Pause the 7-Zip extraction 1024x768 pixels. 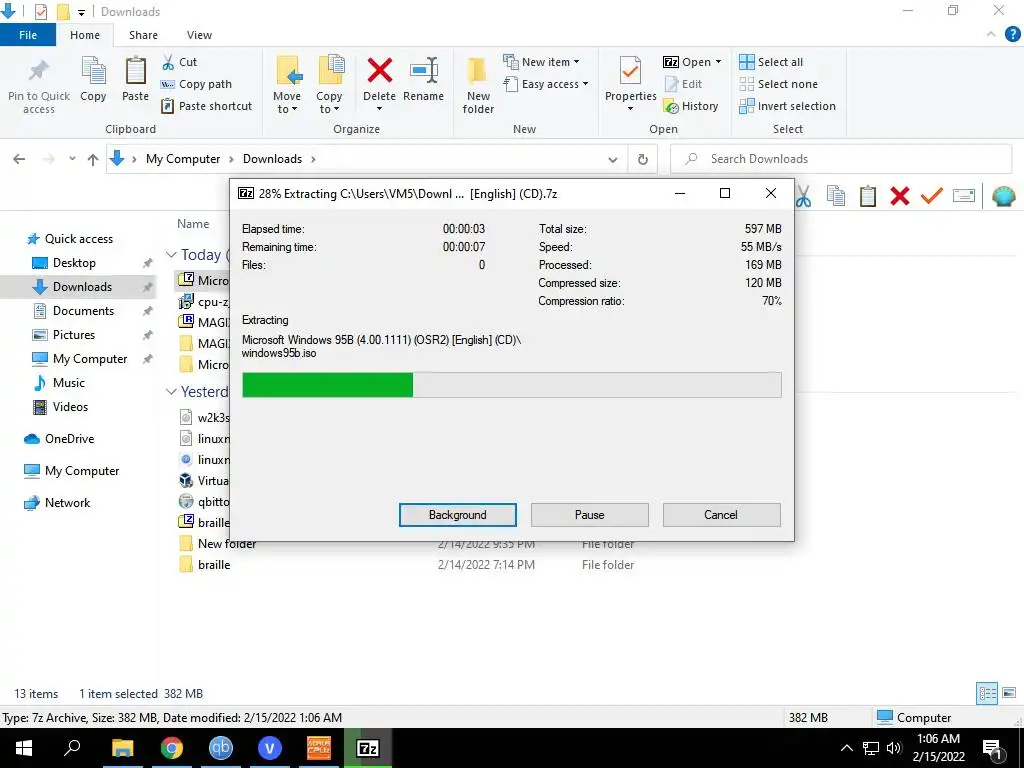tap(590, 515)
